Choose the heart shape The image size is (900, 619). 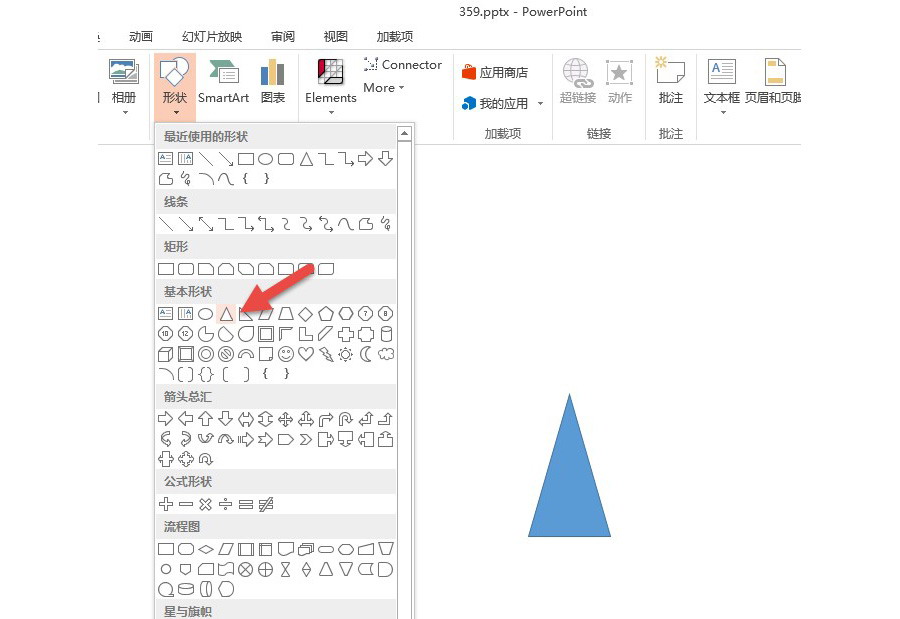click(x=306, y=354)
